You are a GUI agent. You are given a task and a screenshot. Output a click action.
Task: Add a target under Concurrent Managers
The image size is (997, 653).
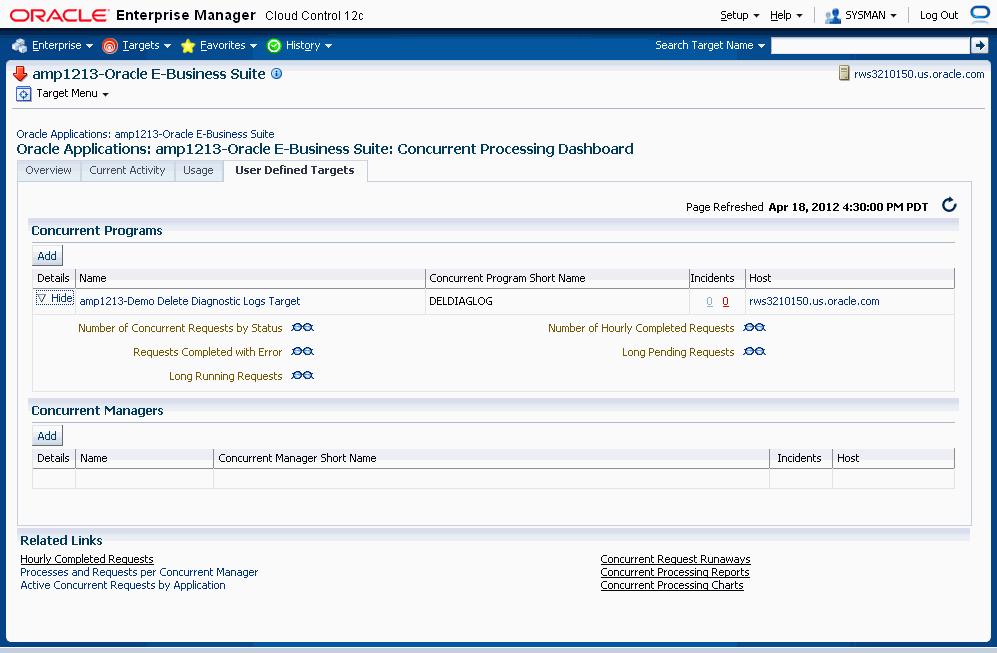tap(47, 436)
